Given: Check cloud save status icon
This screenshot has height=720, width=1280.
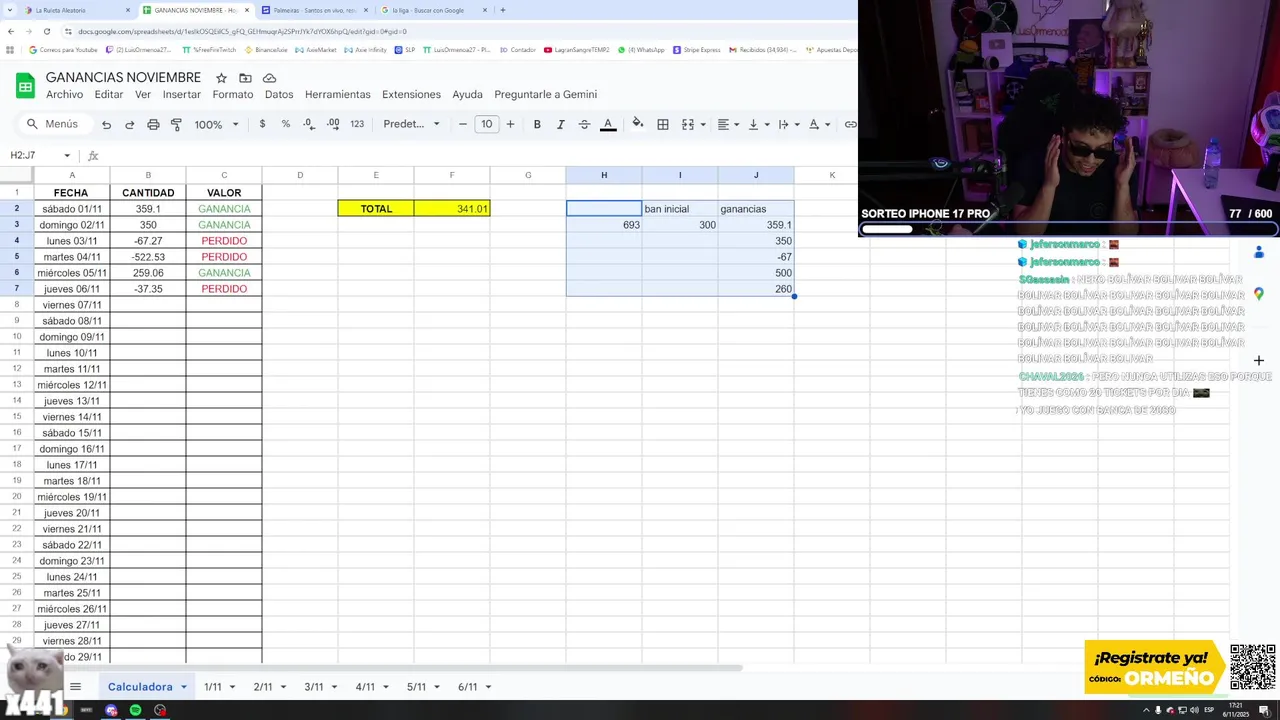Looking at the screenshot, I should pos(269,78).
